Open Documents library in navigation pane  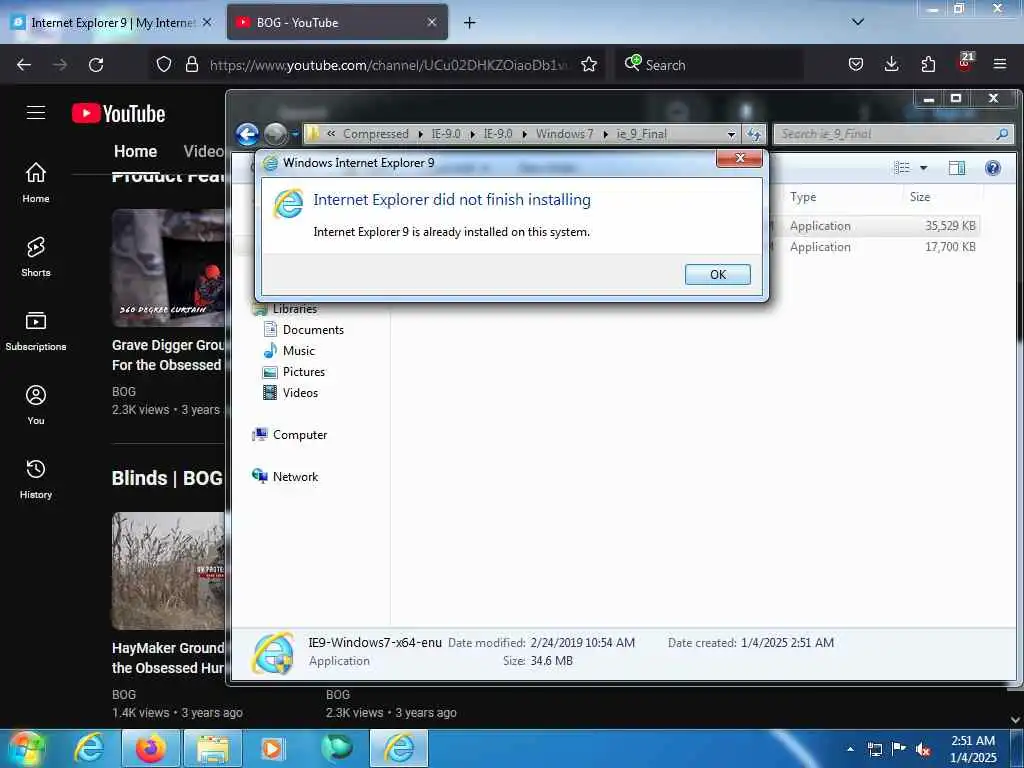(304, 330)
